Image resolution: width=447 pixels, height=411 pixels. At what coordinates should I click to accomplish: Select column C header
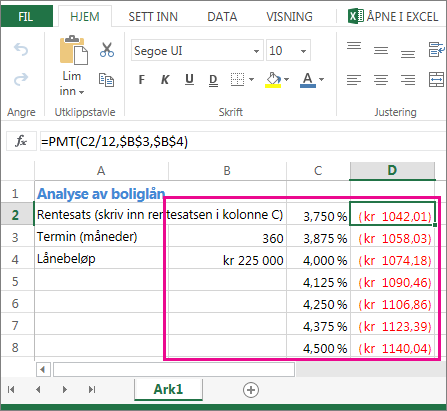[x=318, y=171]
